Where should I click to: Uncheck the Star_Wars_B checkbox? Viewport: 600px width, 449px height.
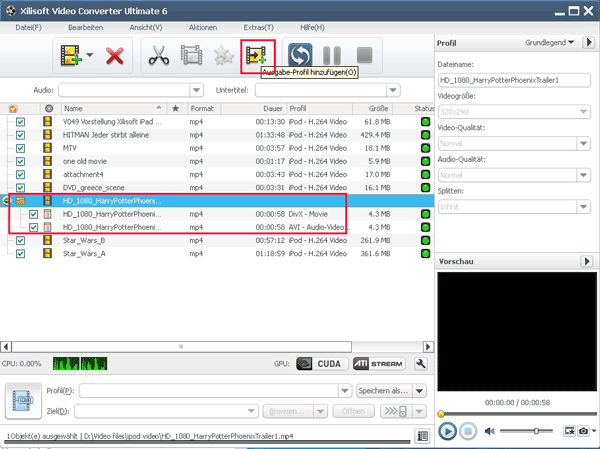(20, 240)
